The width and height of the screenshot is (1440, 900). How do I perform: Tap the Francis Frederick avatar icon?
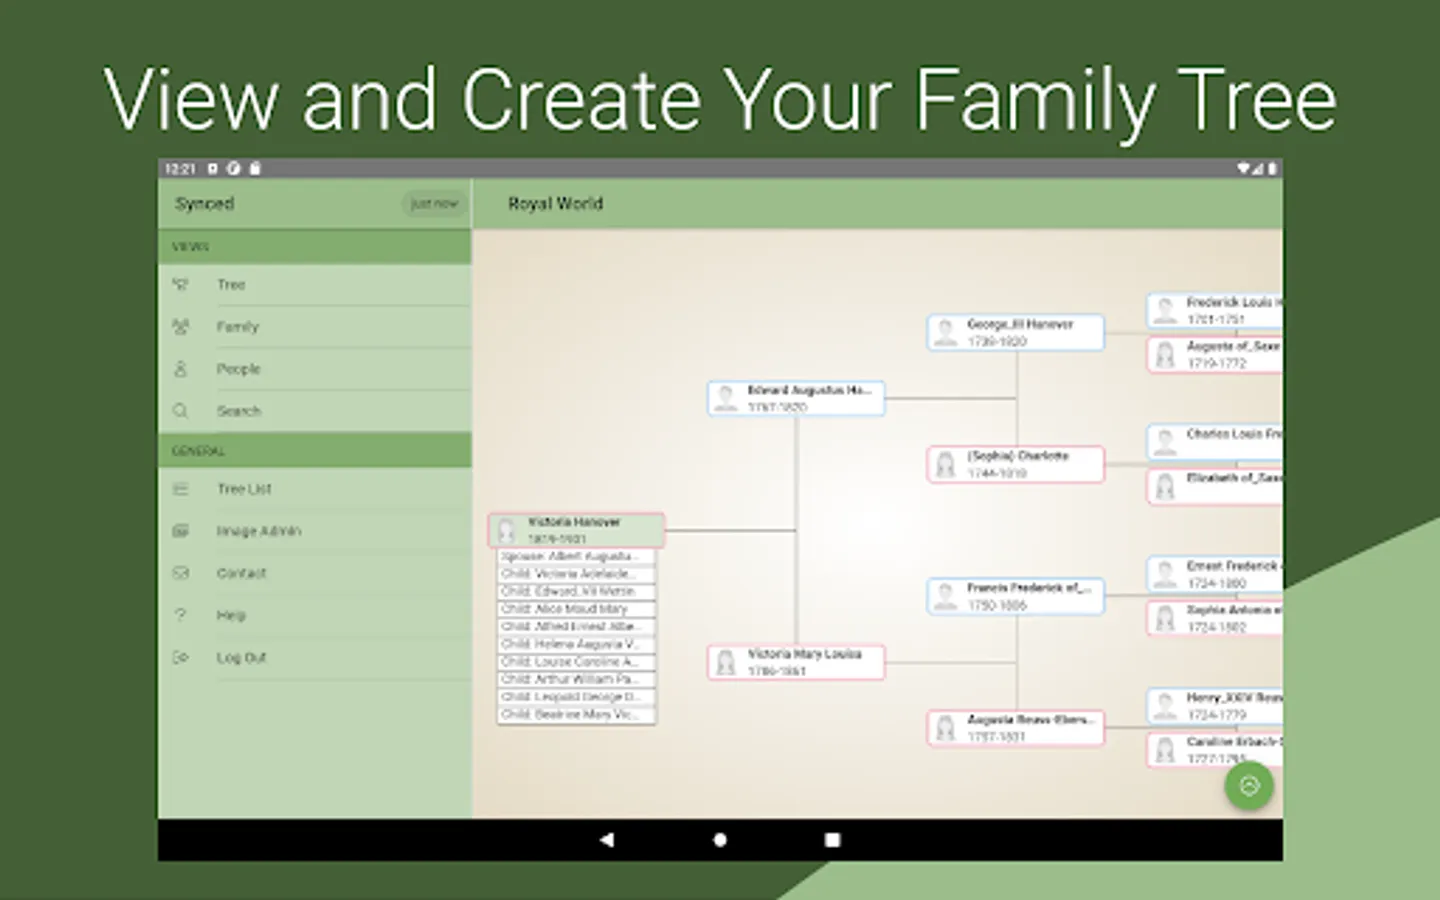click(x=946, y=596)
